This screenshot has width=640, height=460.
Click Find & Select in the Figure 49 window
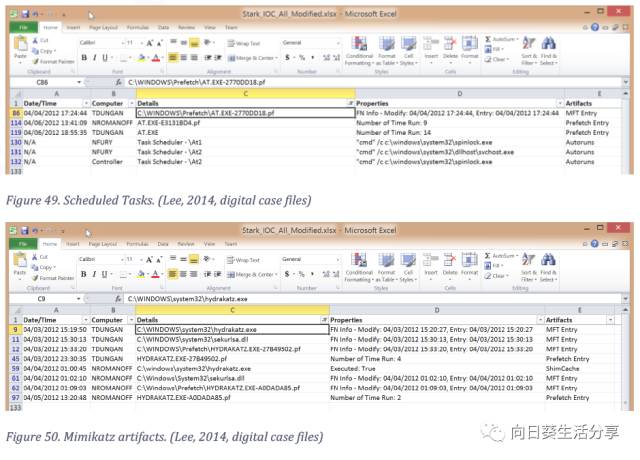[x=549, y=51]
